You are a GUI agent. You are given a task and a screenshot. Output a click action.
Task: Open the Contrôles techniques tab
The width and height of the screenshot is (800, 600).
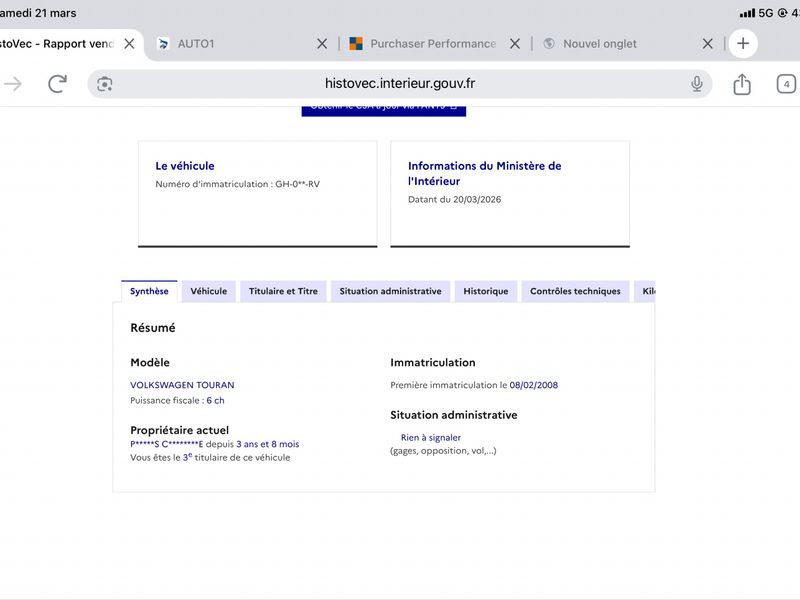click(575, 291)
